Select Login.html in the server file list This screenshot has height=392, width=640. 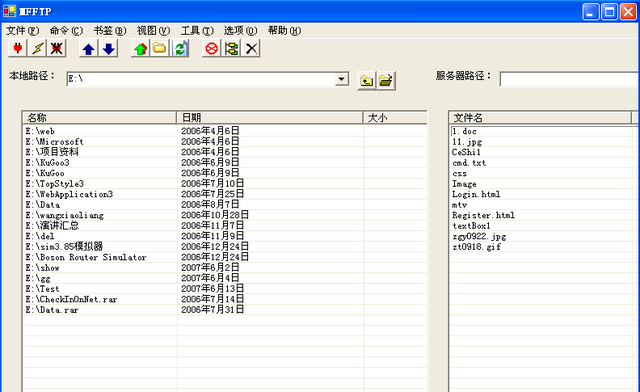(x=476, y=194)
